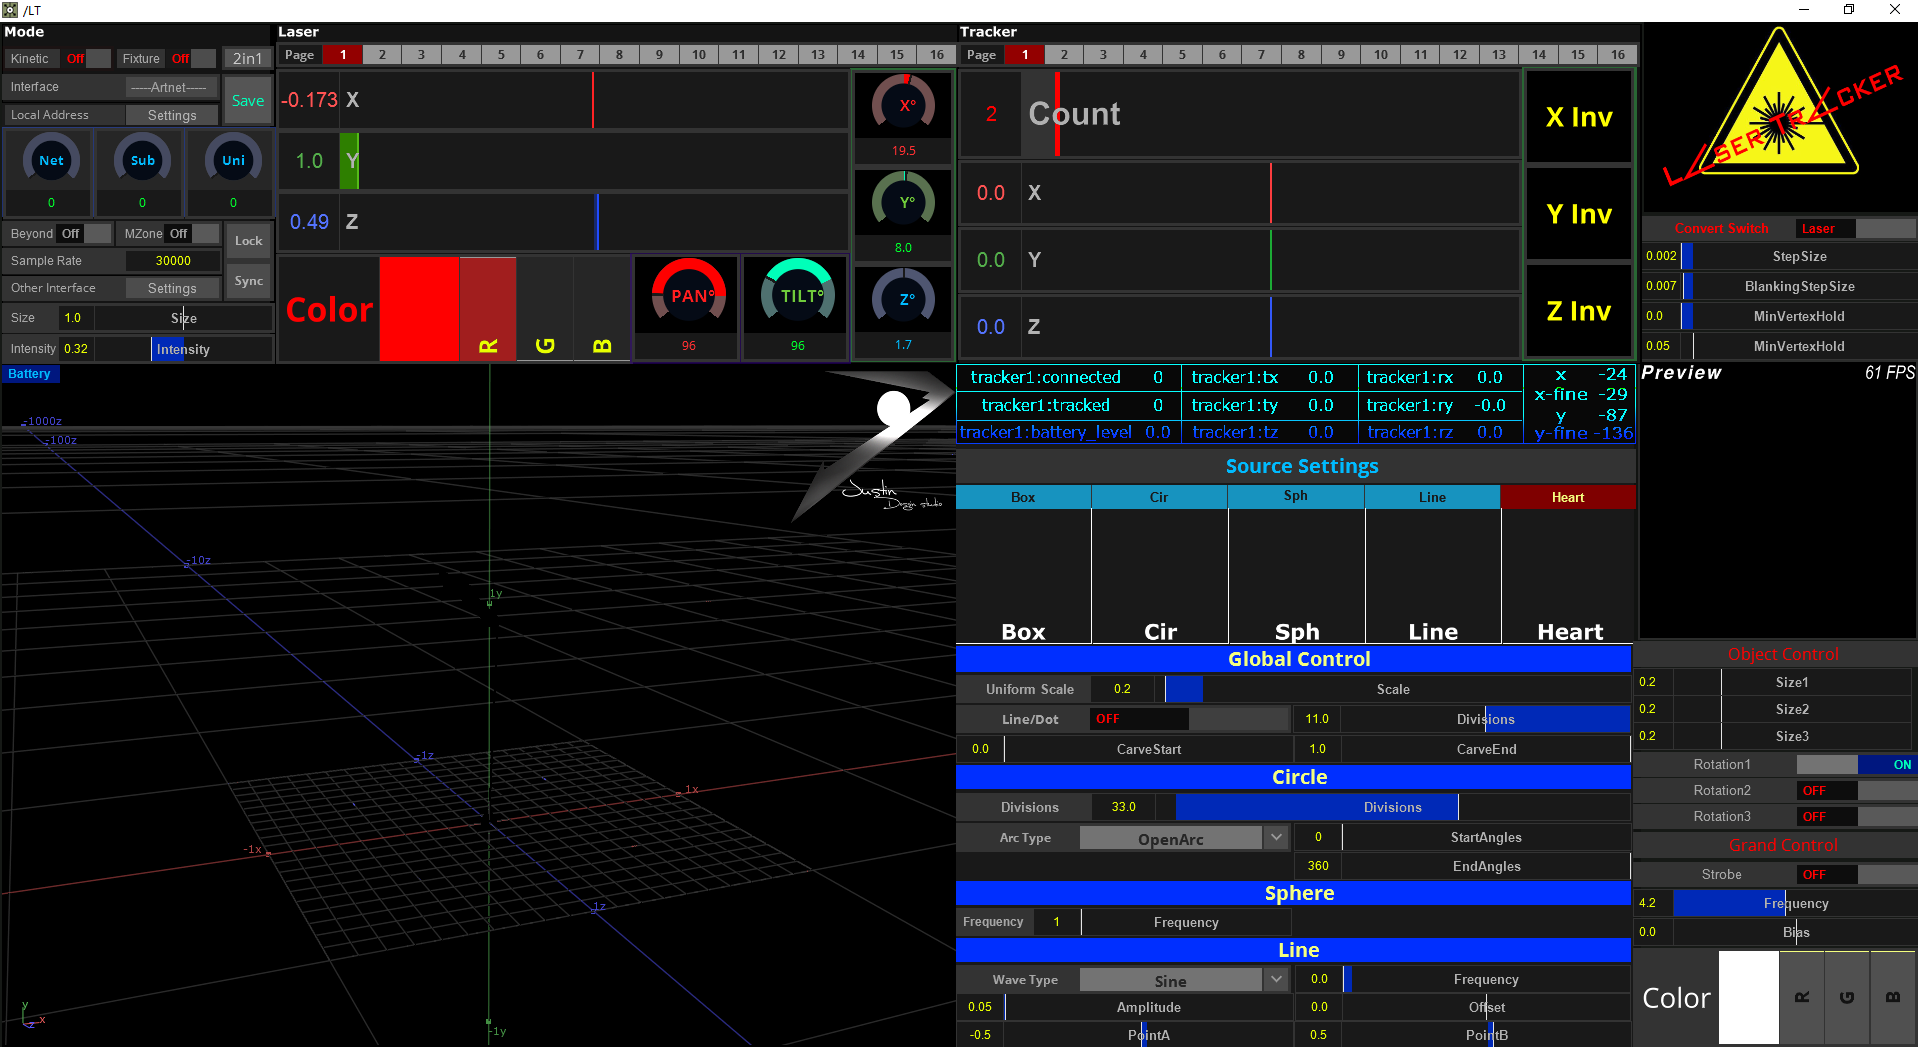1918x1047 pixels.
Task: Open Other Interface Settings
Action: click(x=171, y=288)
